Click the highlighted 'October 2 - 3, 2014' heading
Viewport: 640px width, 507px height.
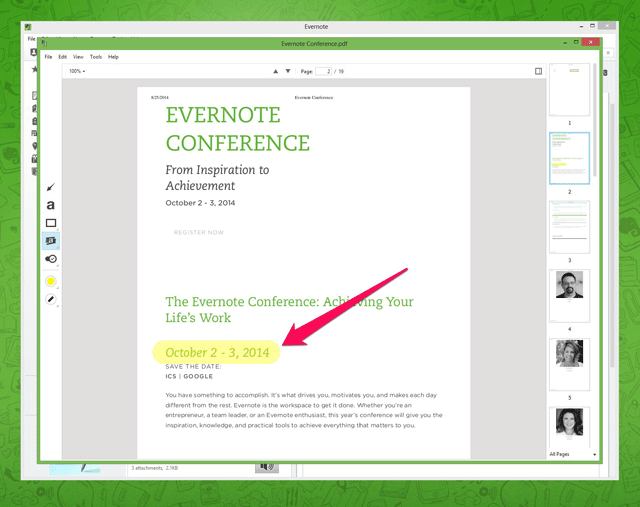point(217,352)
